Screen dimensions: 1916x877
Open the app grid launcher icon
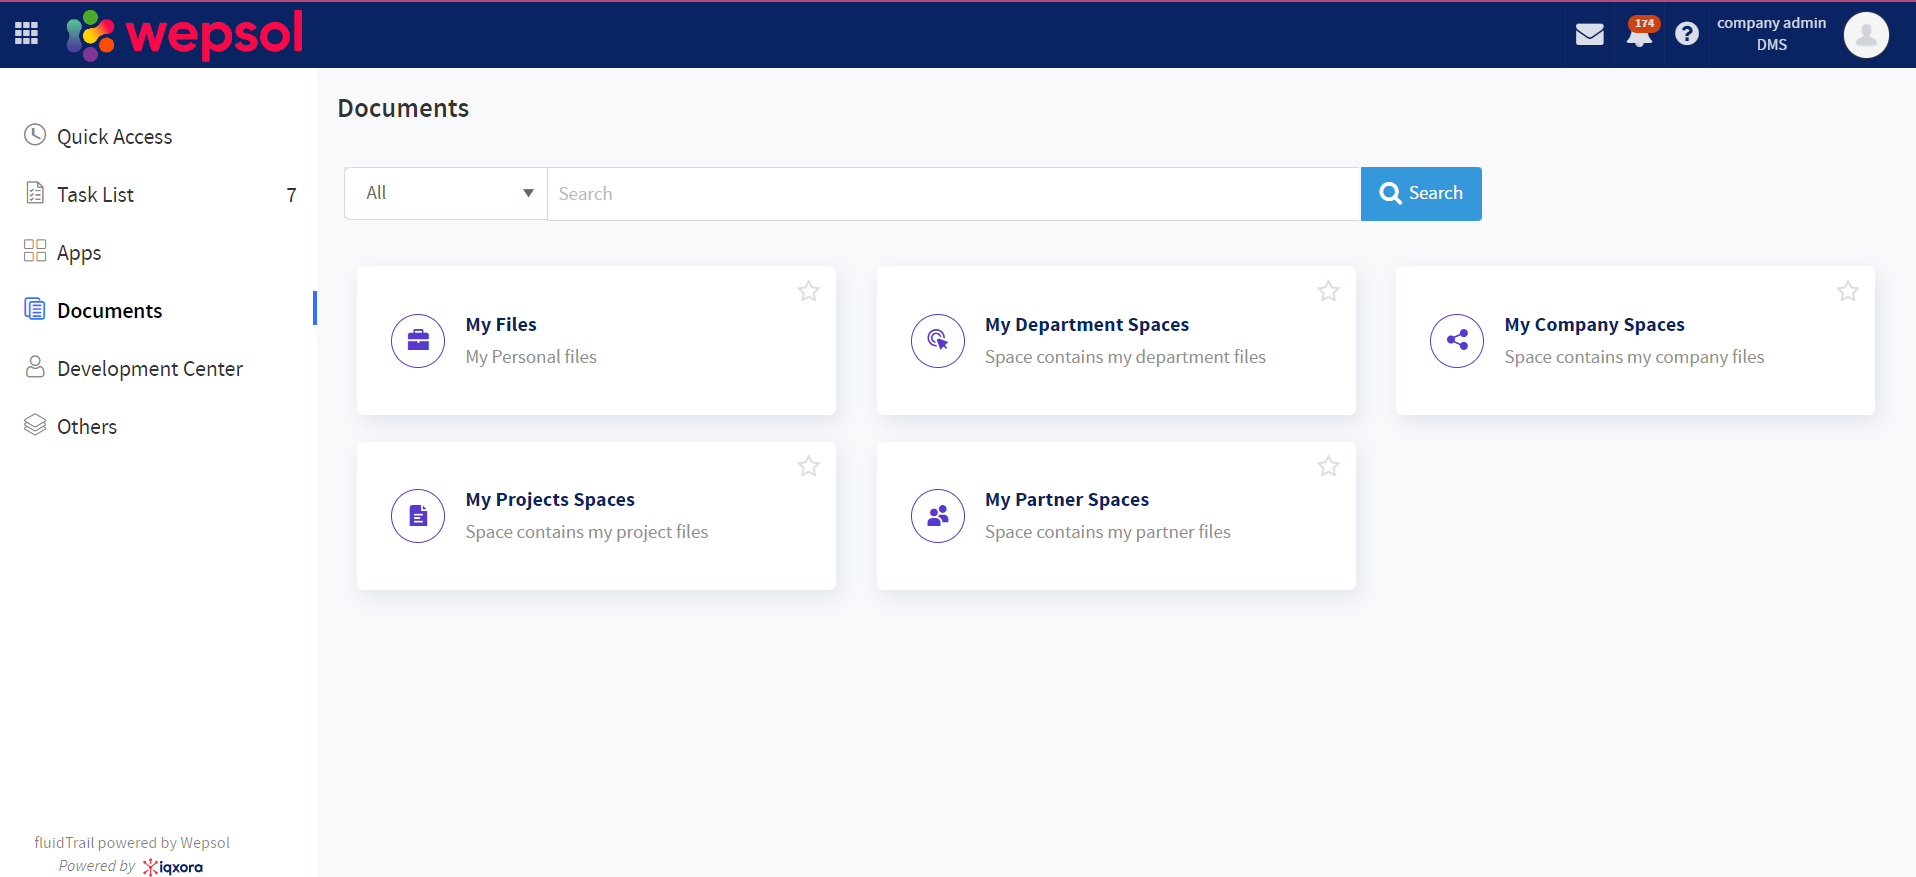click(x=27, y=34)
